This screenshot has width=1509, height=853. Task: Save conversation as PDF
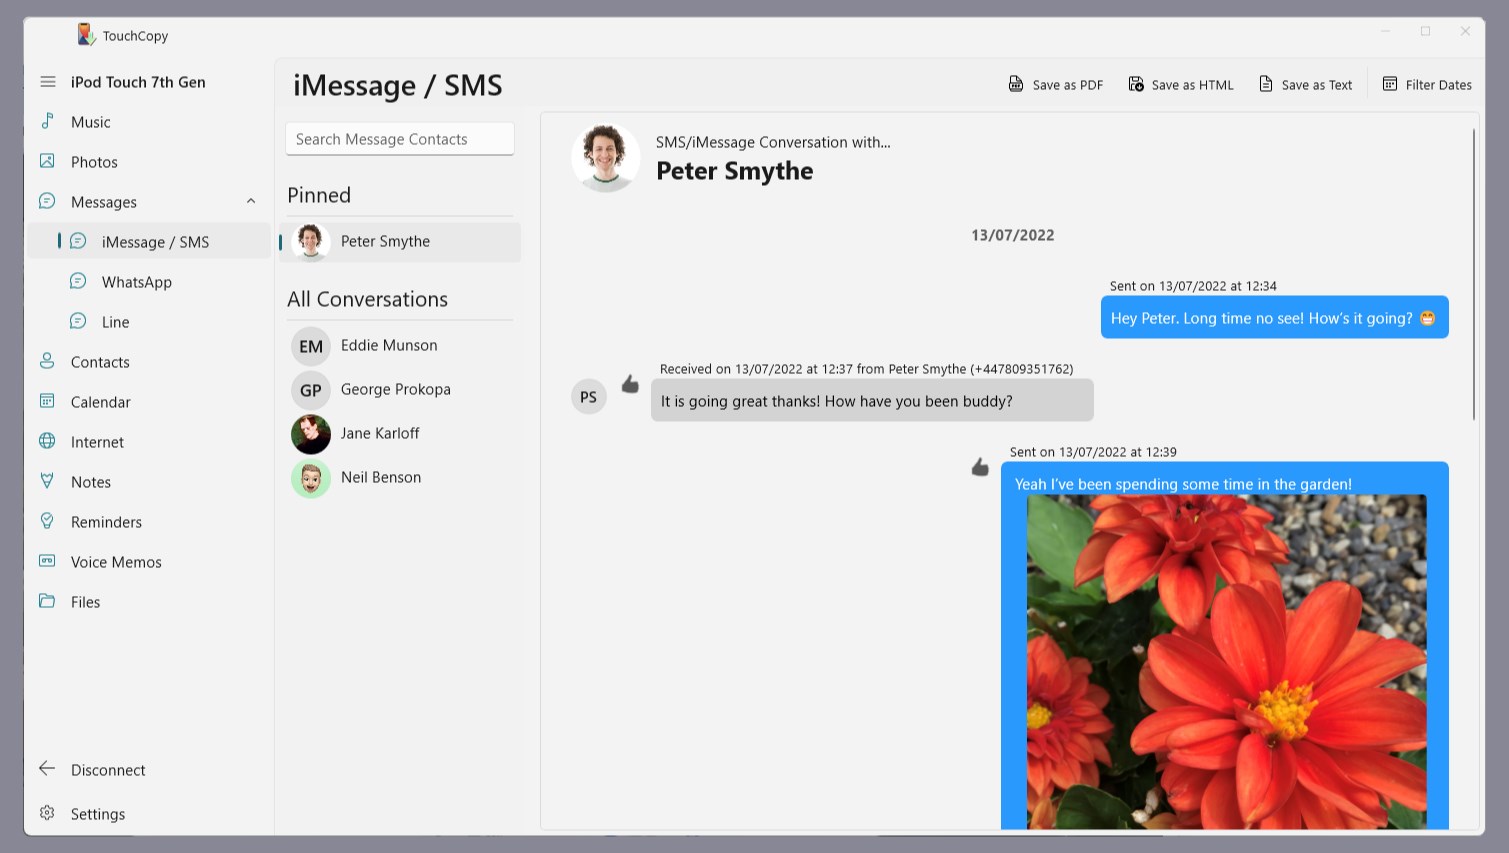[1056, 85]
